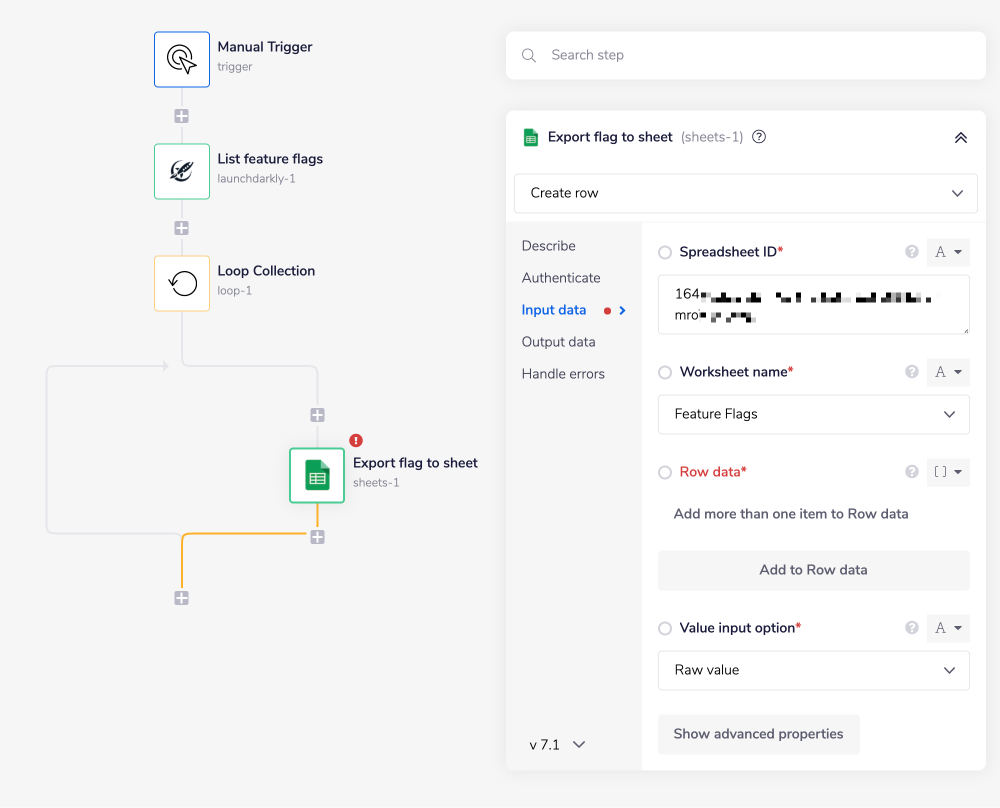Toggle the Value input option radio circle

point(665,629)
